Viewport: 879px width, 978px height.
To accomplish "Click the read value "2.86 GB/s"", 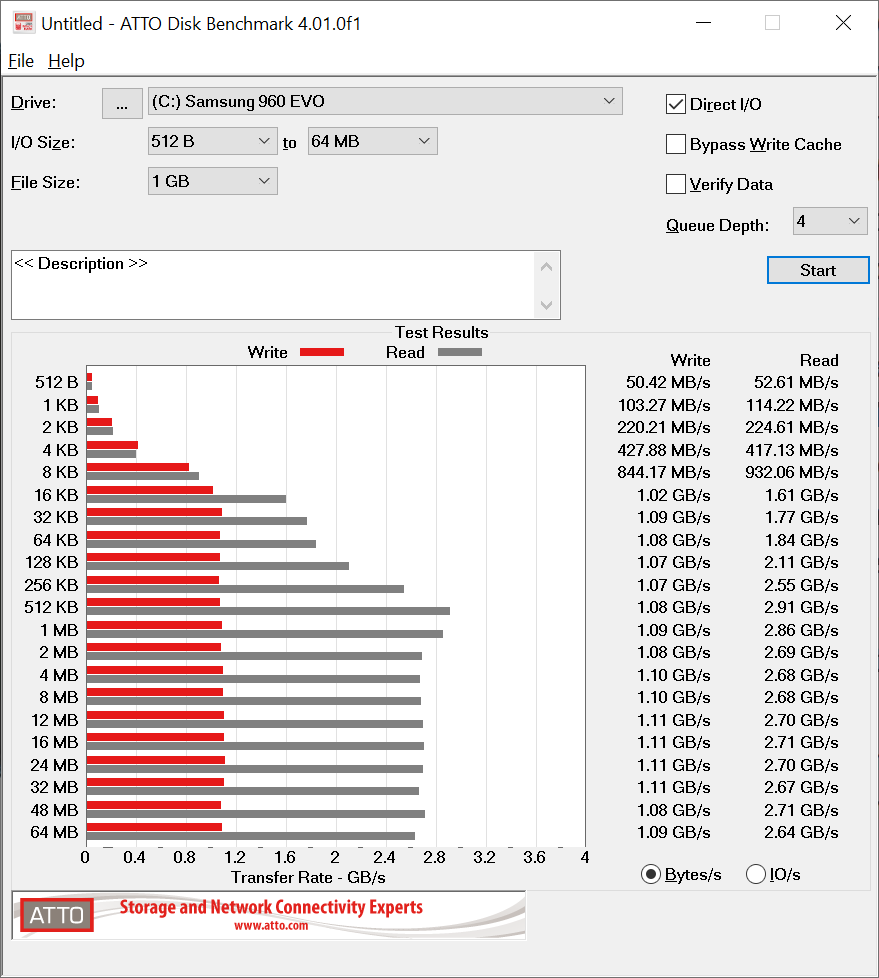I will [802, 630].
